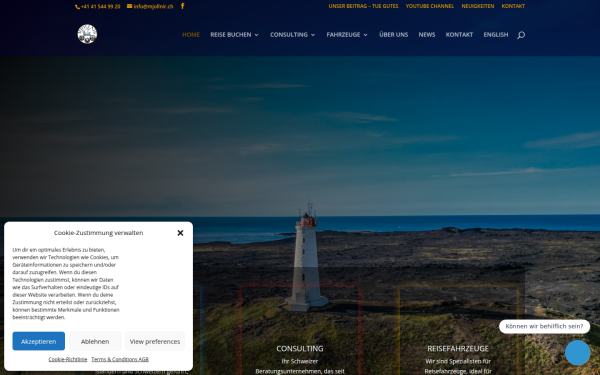
Task: Open the blue chat bubble widget
Action: click(x=577, y=352)
